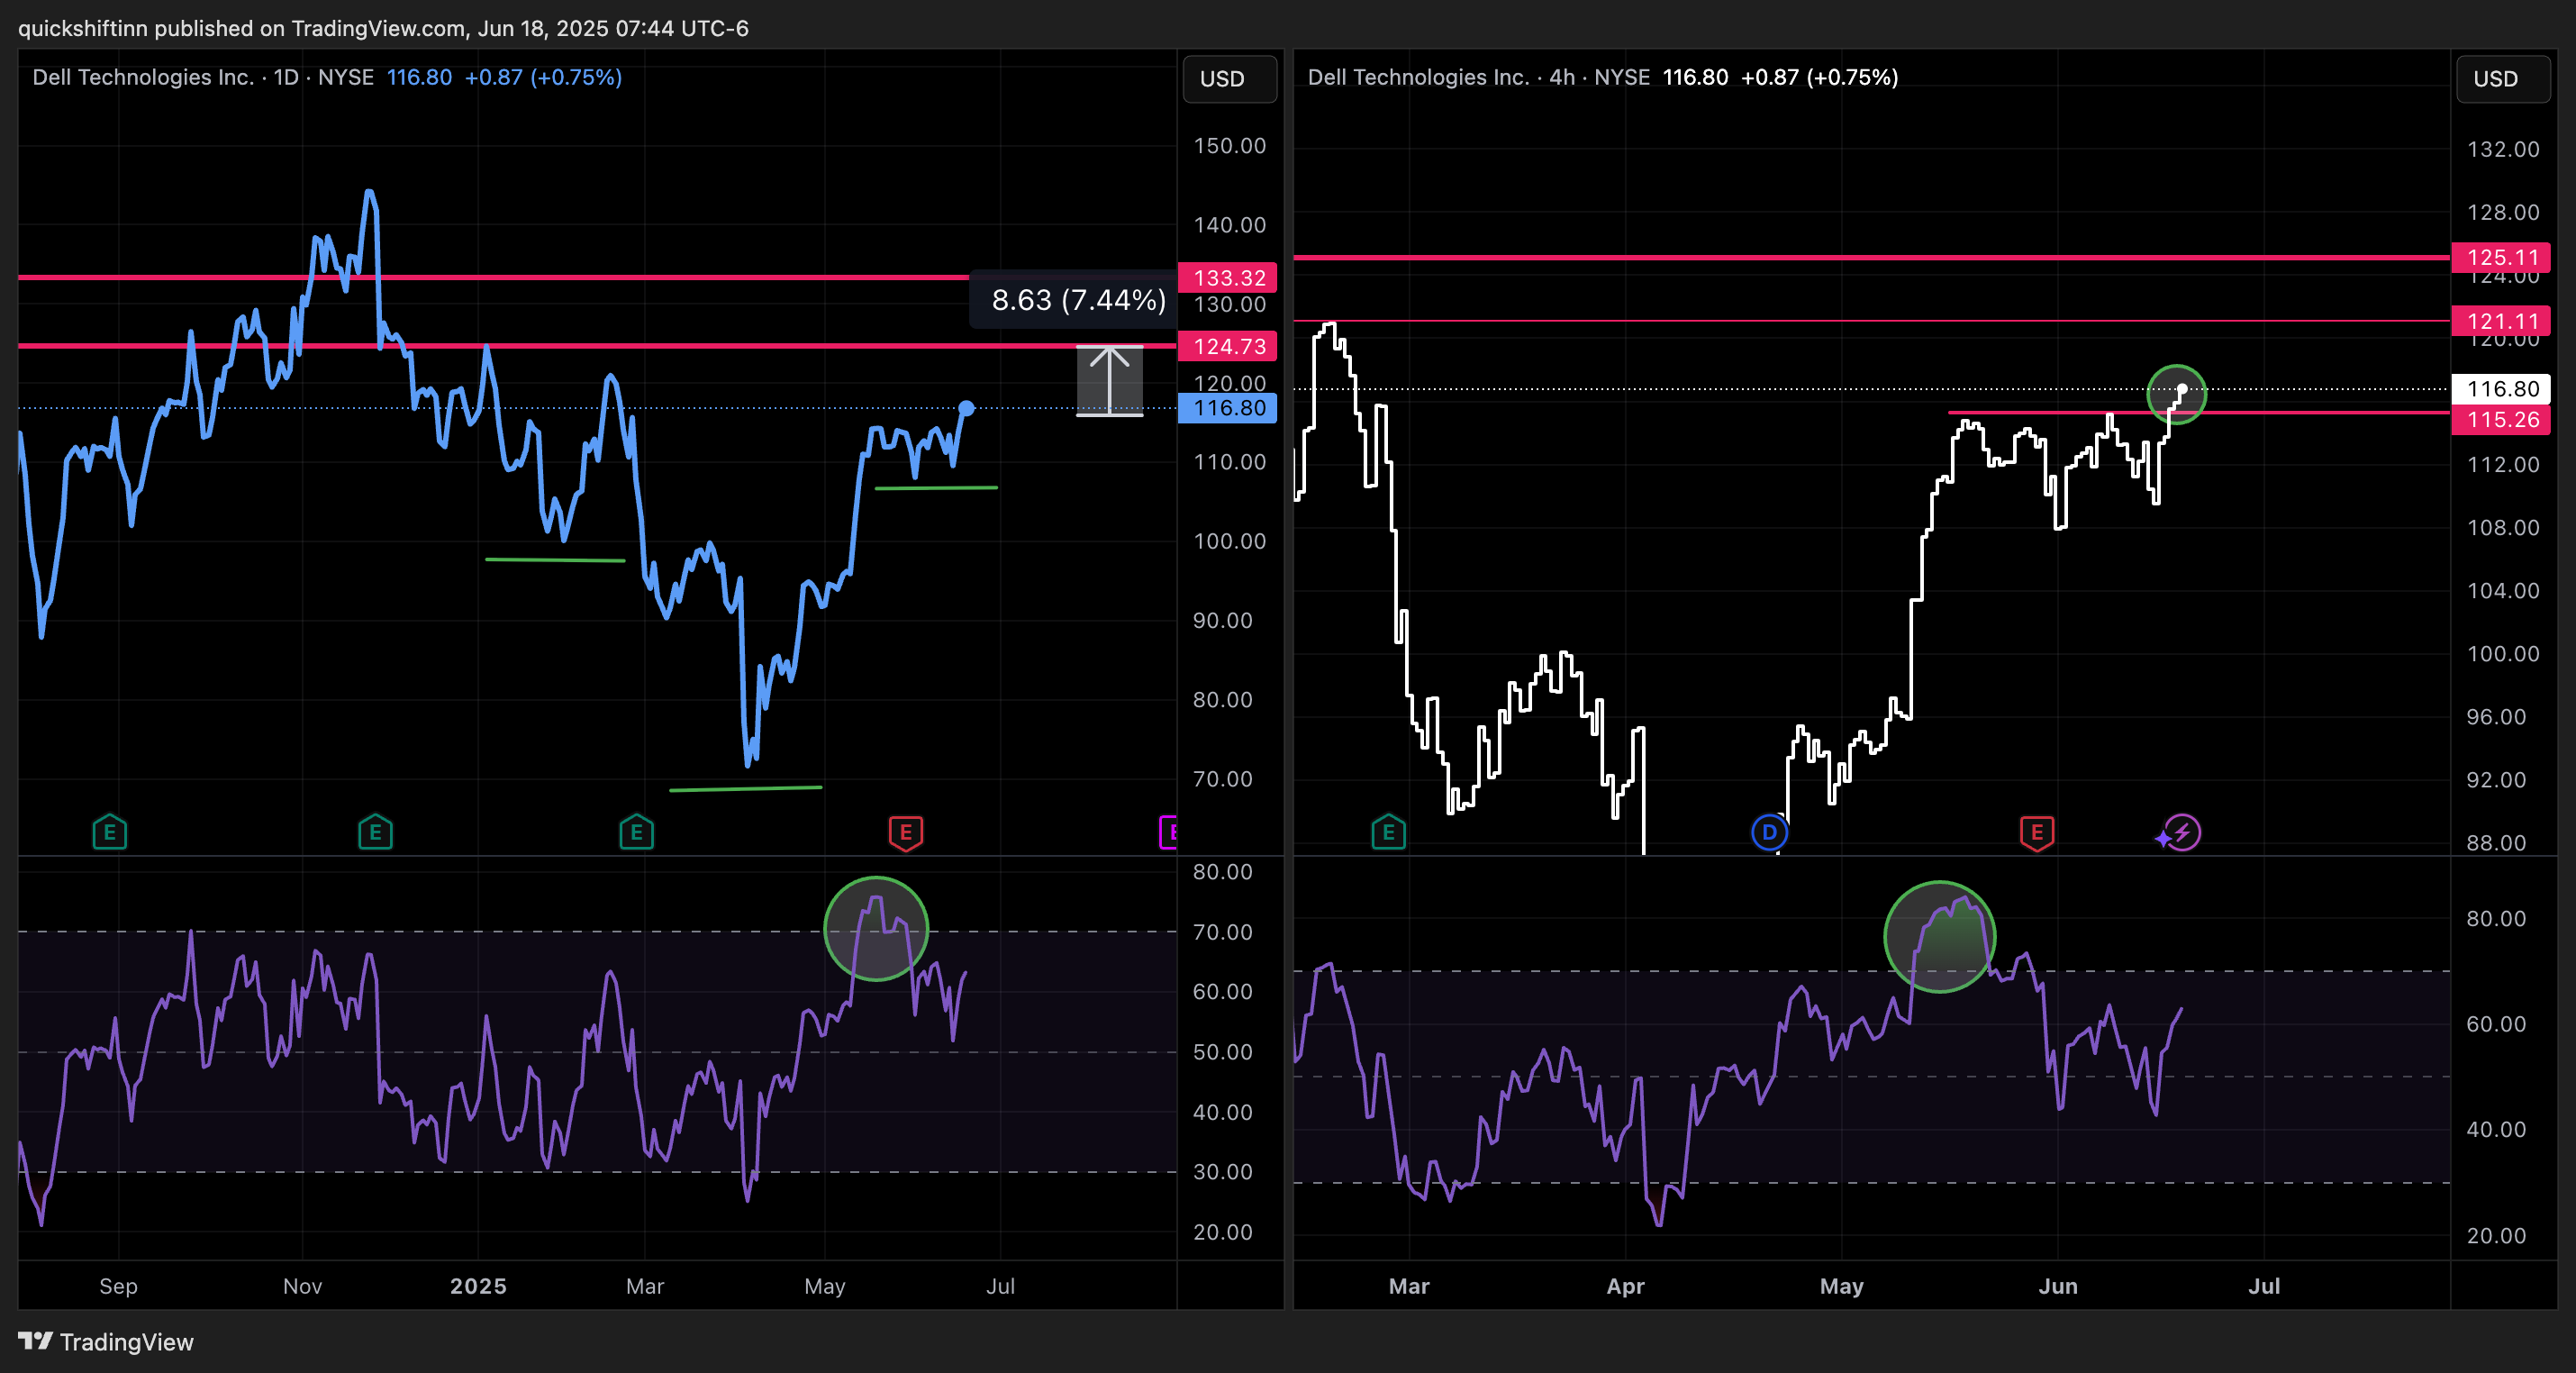
Task: Click the green circle at 4h price breakout
Action: point(2177,395)
